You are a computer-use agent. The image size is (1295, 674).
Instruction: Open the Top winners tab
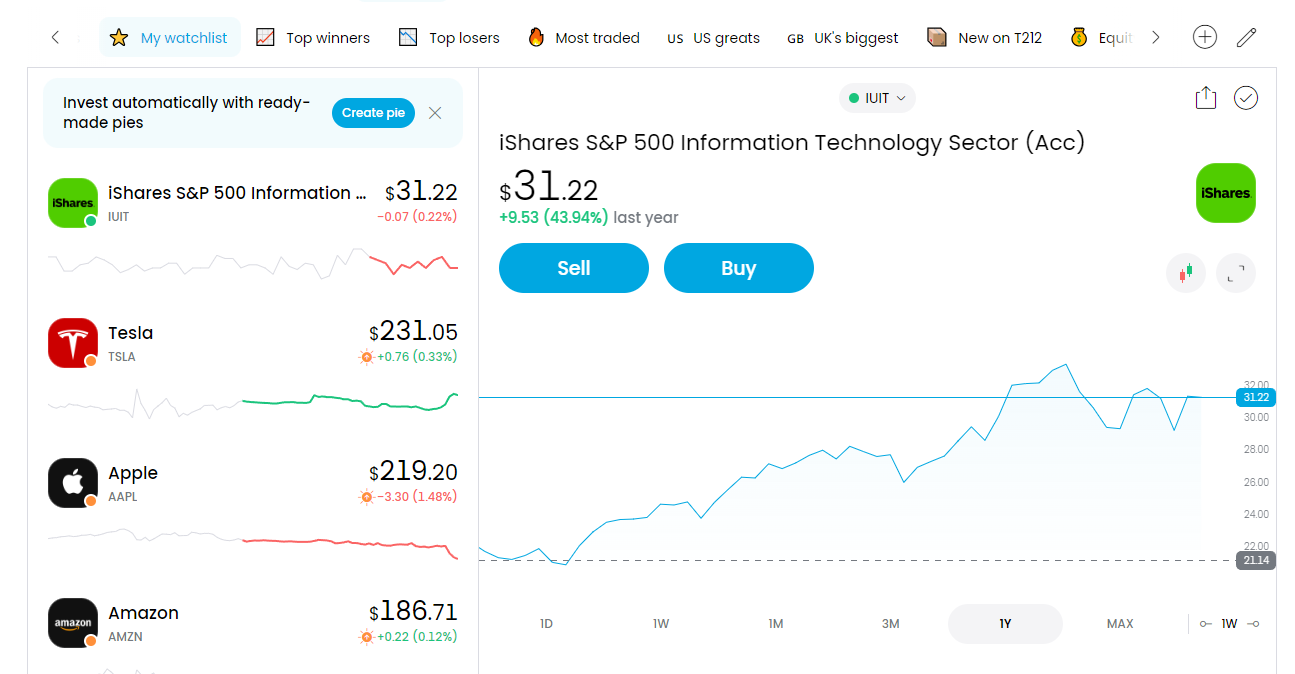[x=313, y=38]
